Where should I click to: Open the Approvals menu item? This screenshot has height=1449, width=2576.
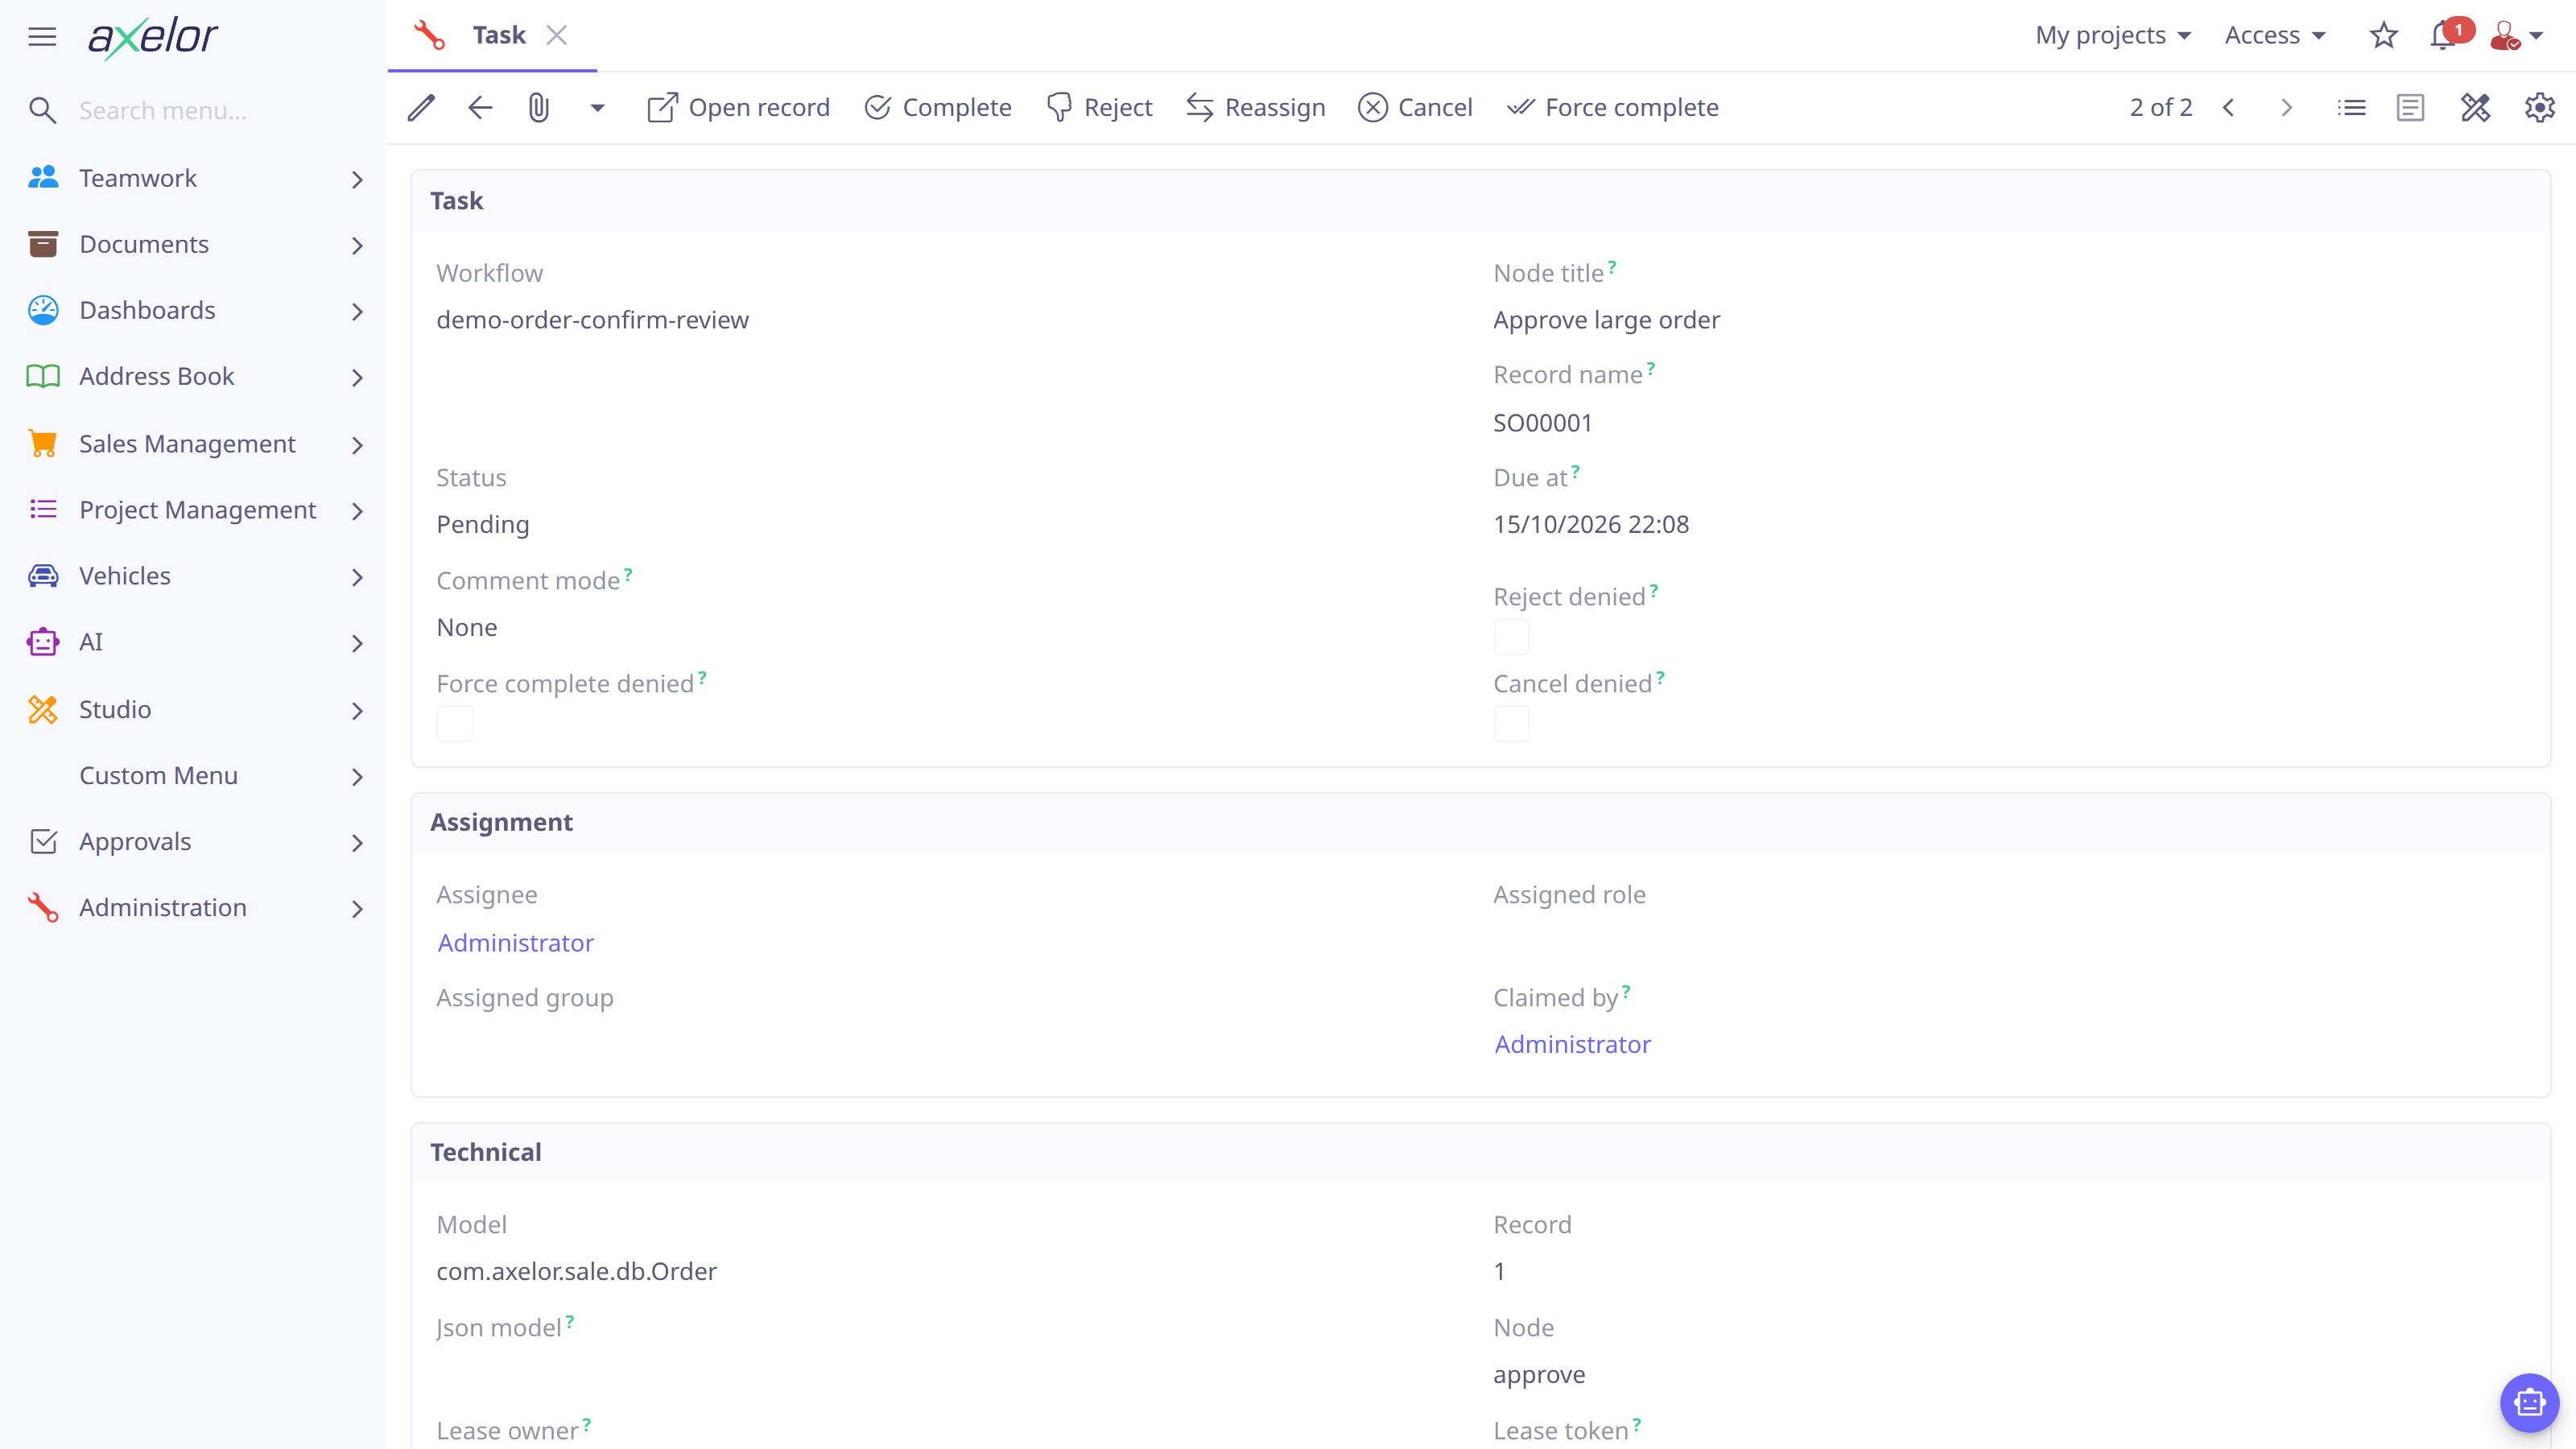(x=194, y=841)
